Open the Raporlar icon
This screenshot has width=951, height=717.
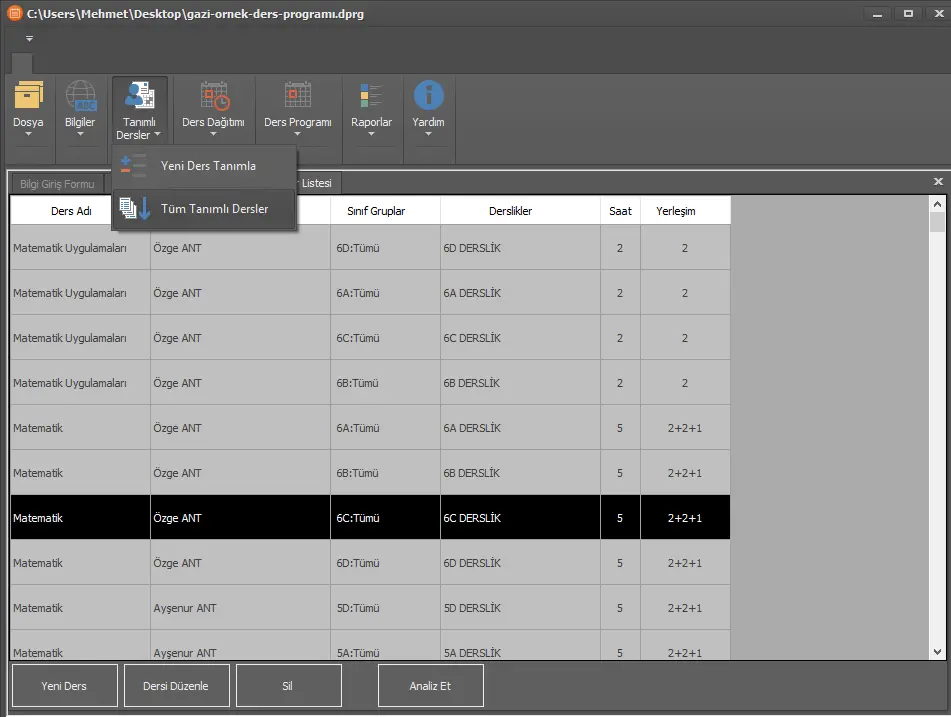(x=371, y=96)
